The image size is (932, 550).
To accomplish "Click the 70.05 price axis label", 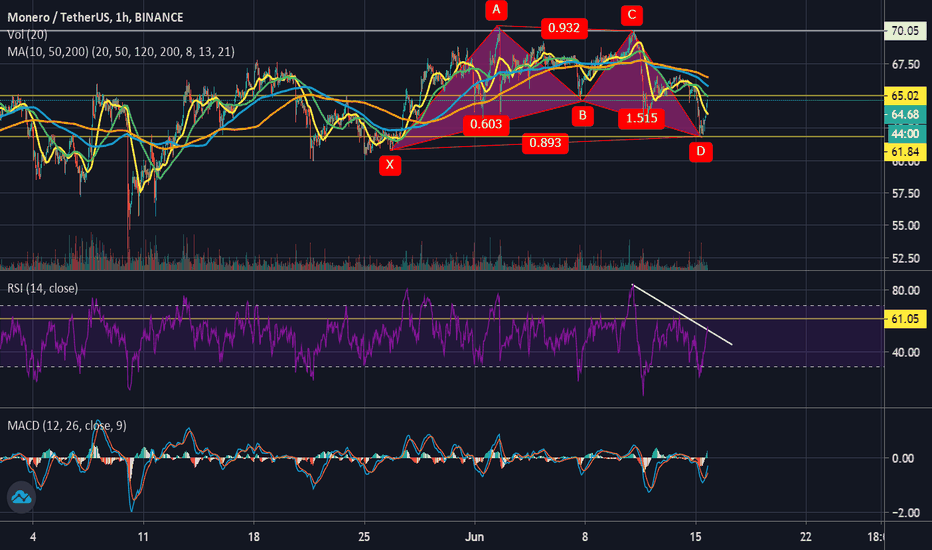I will 905,30.
